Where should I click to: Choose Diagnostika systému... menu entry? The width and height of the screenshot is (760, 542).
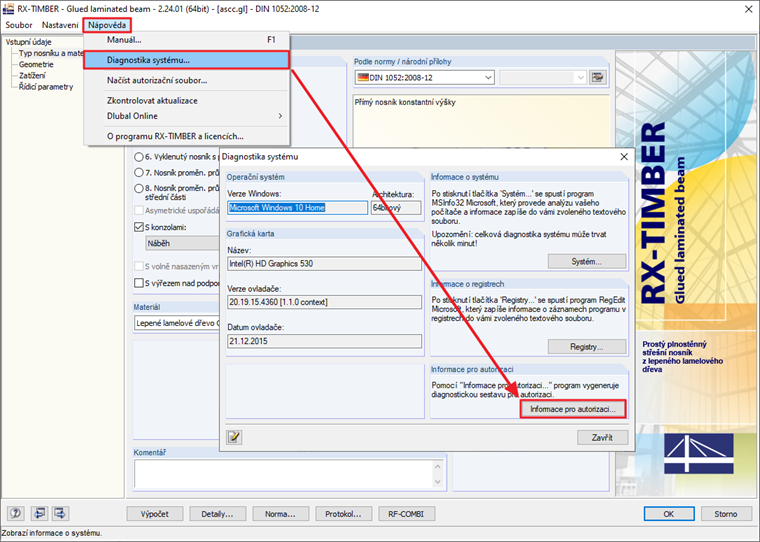(x=187, y=60)
